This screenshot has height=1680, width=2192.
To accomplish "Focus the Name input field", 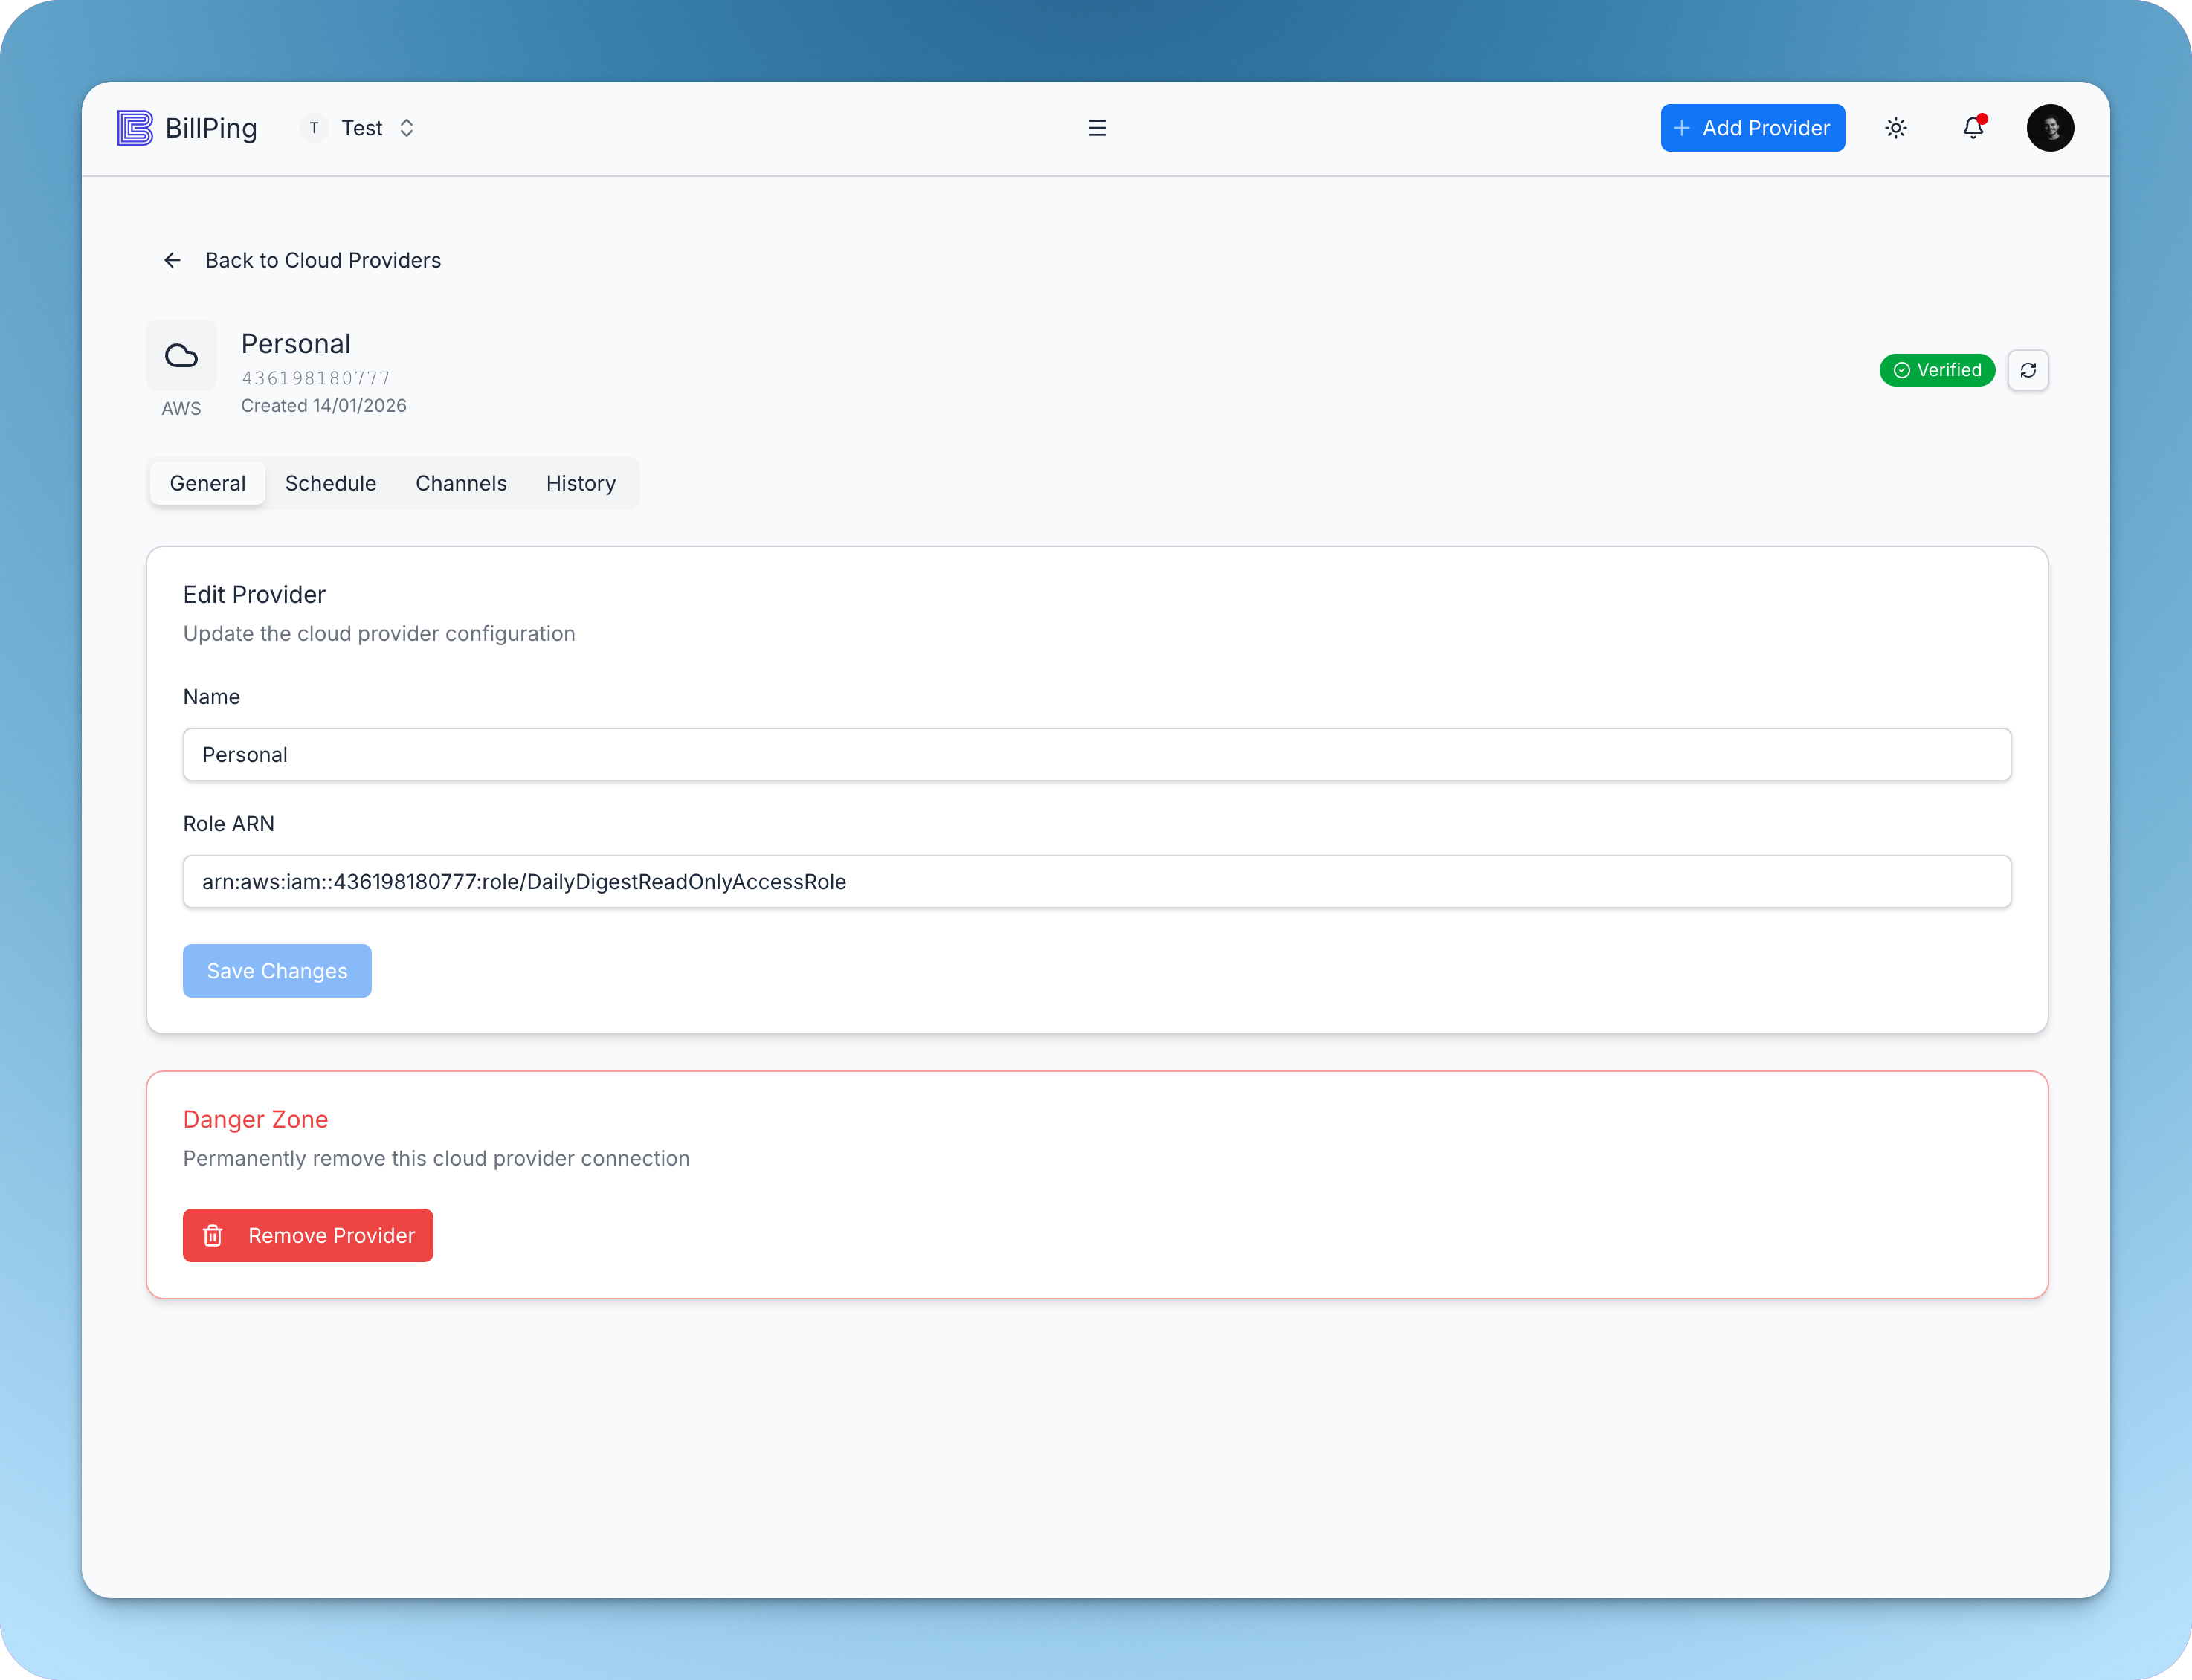I will click(x=1096, y=754).
